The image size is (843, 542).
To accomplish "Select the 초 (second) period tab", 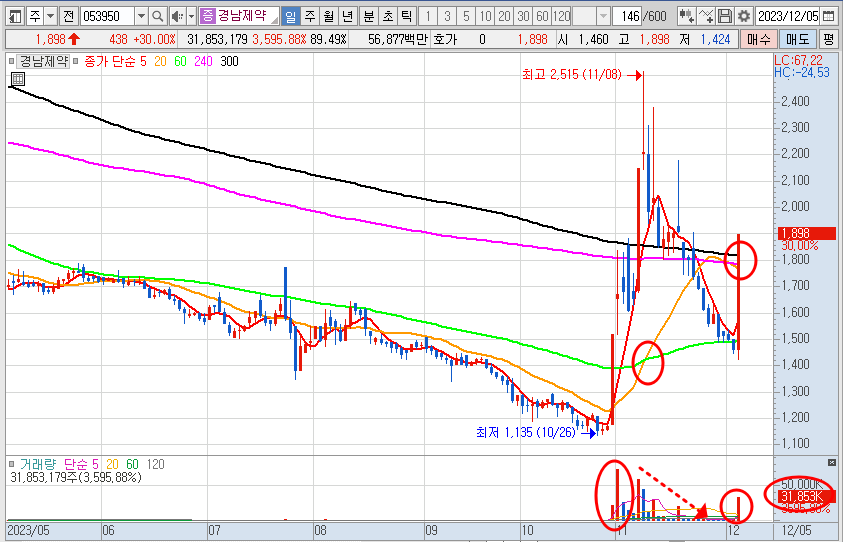I will click(388, 16).
